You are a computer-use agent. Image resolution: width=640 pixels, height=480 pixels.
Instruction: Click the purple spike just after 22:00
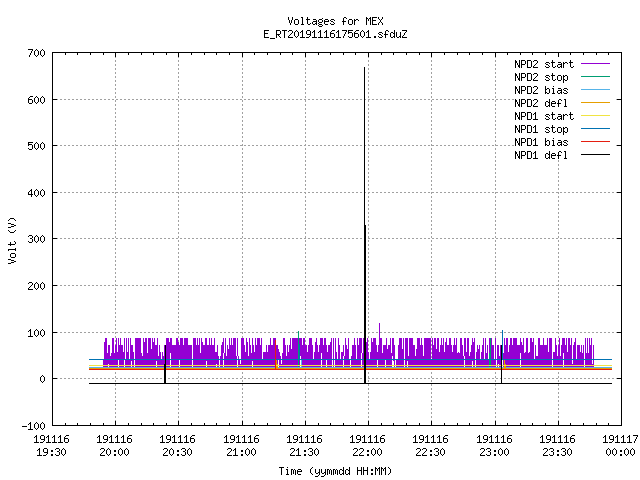click(x=380, y=331)
